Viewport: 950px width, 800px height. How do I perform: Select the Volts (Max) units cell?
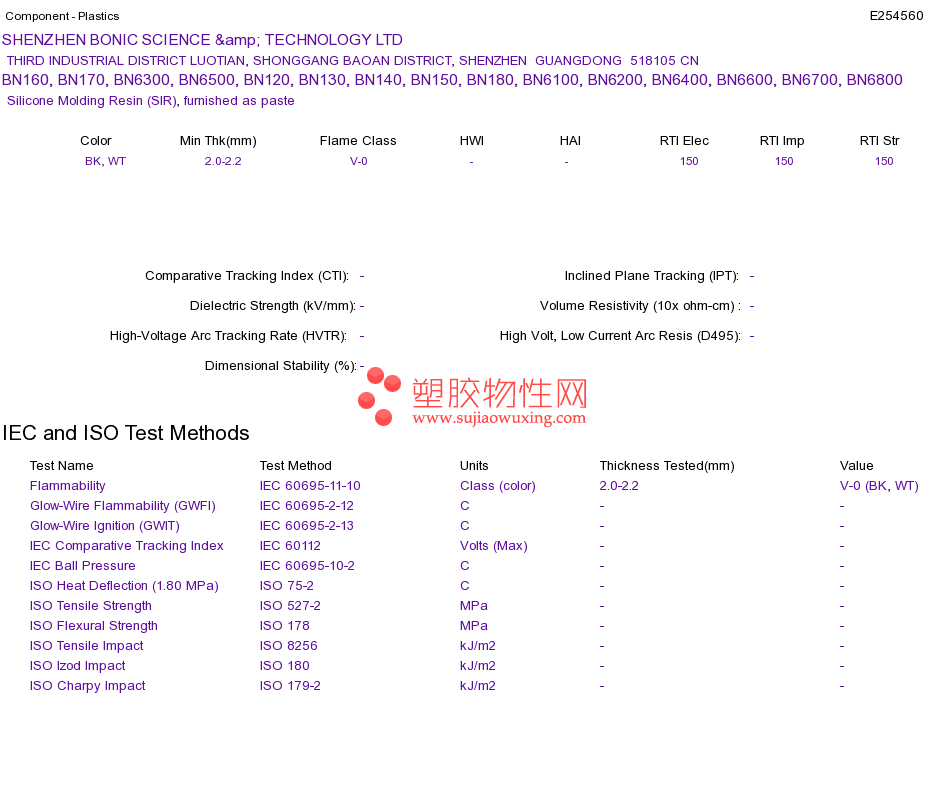click(494, 545)
